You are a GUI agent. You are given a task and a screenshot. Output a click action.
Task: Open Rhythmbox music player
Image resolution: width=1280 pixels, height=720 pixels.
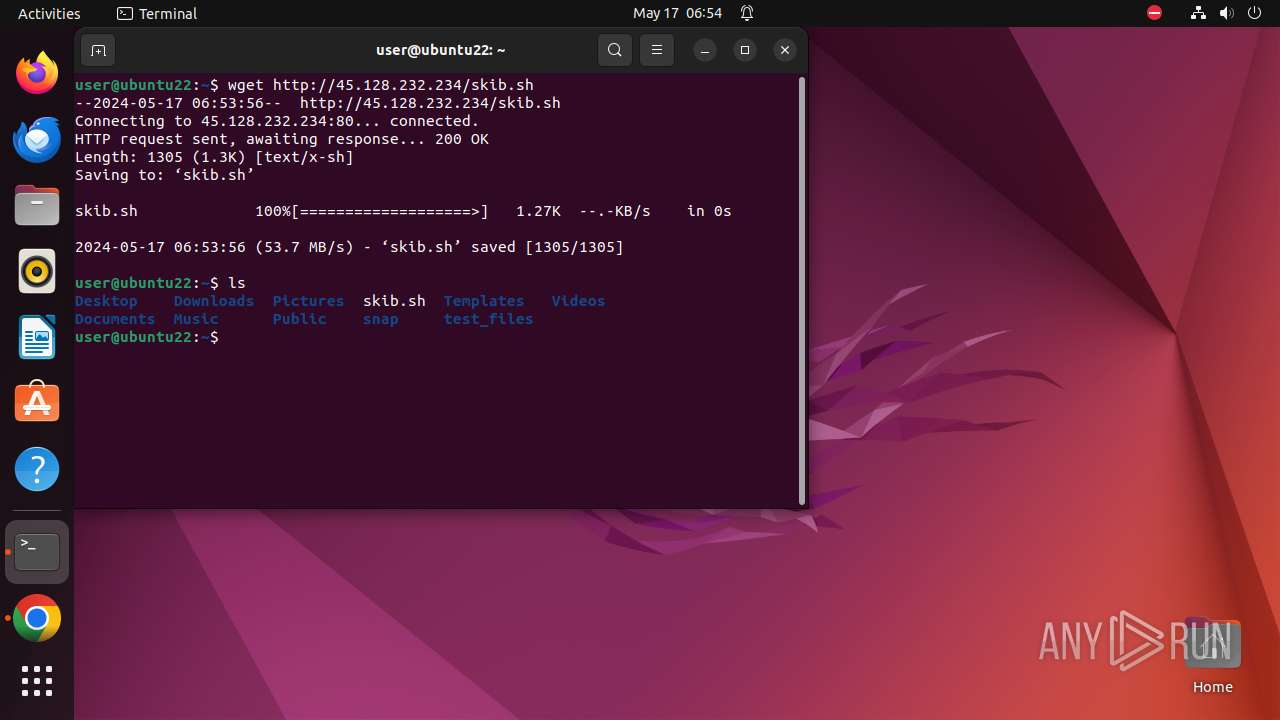click(37, 271)
